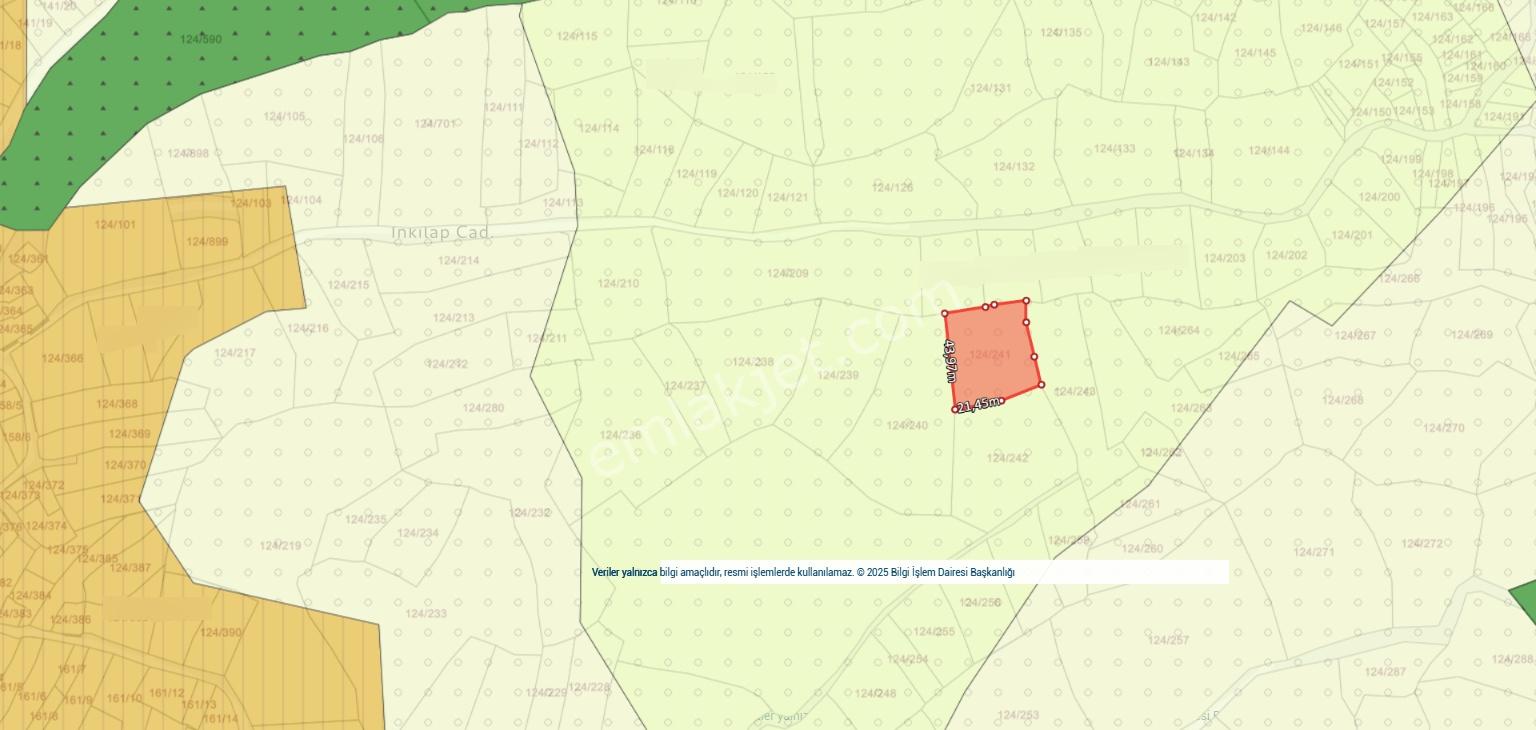Select parcel 124/210

(618, 283)
